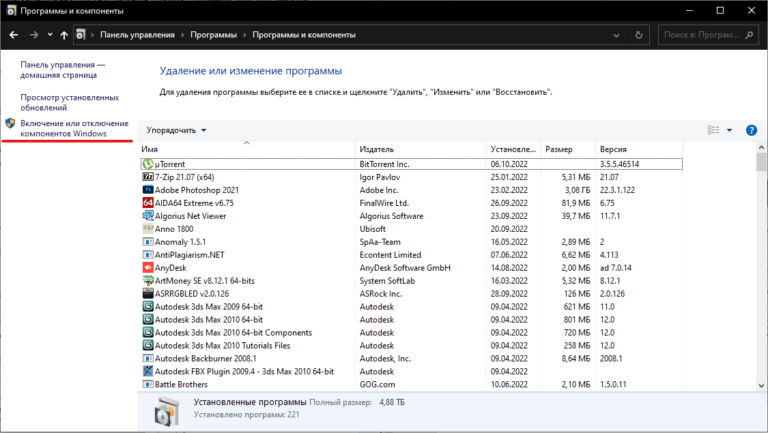Screen dimensions: 768x433
Task: Expand the view options dropdown arrow
Action: [x=729, y=130]
